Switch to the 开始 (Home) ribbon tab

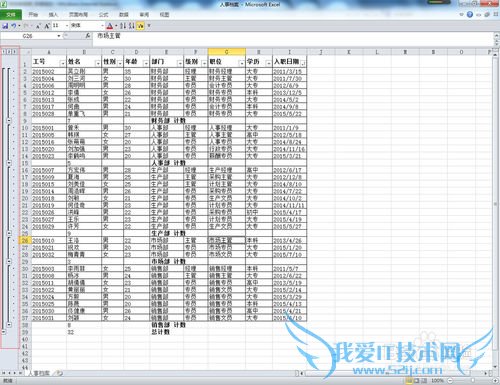pyautogui.click(x=33, y=15)
